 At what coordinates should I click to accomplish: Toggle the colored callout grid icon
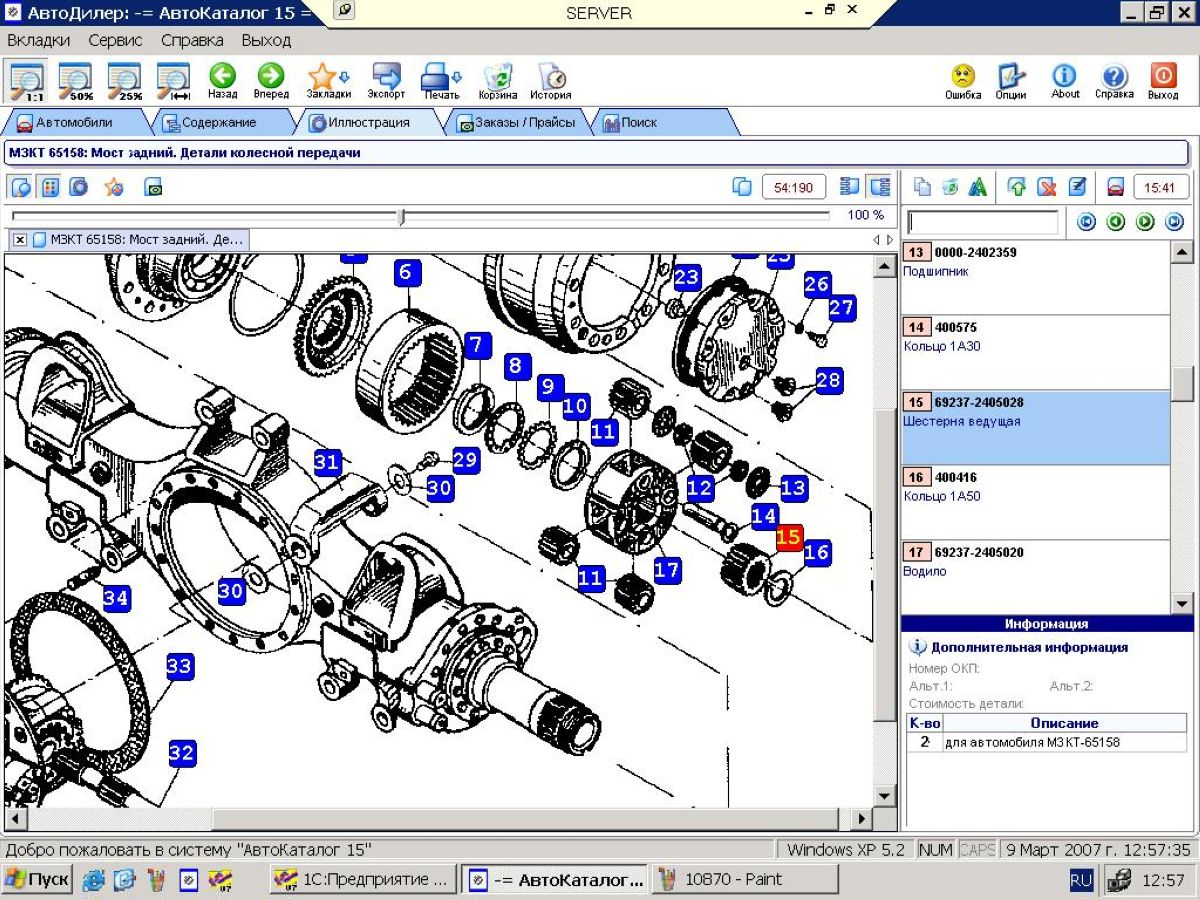(x=50, y=187)
